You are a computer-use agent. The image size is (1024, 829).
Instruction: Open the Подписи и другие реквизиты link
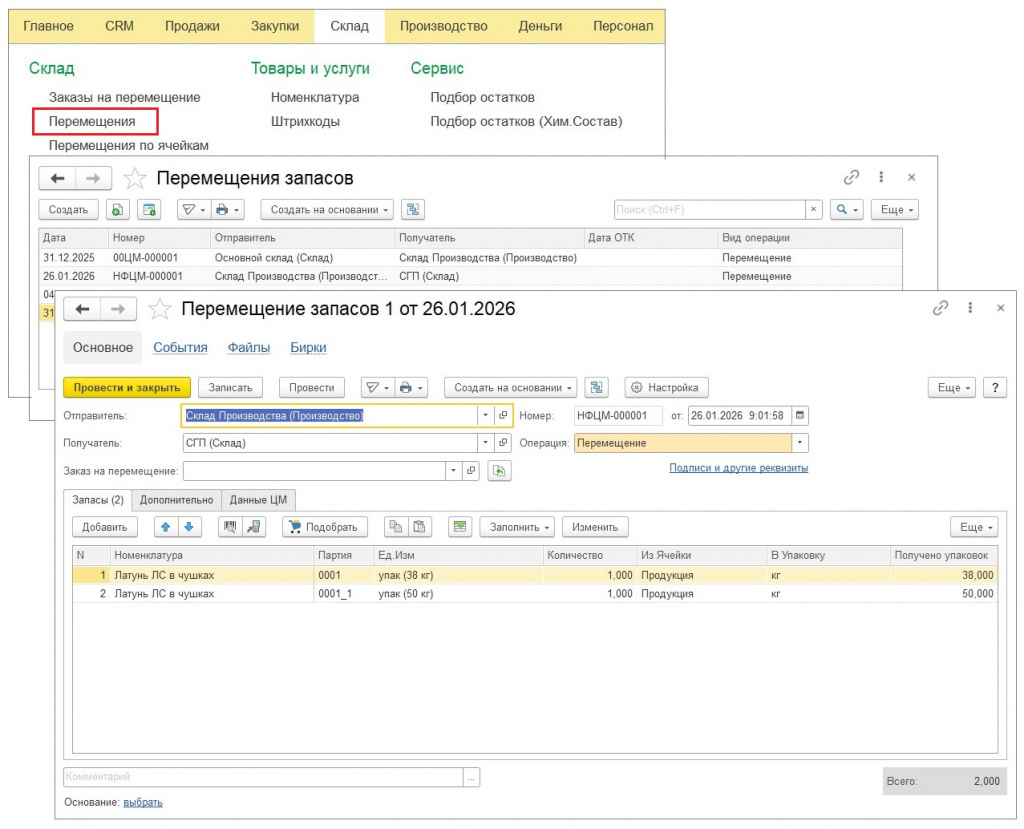pos(738,468)
